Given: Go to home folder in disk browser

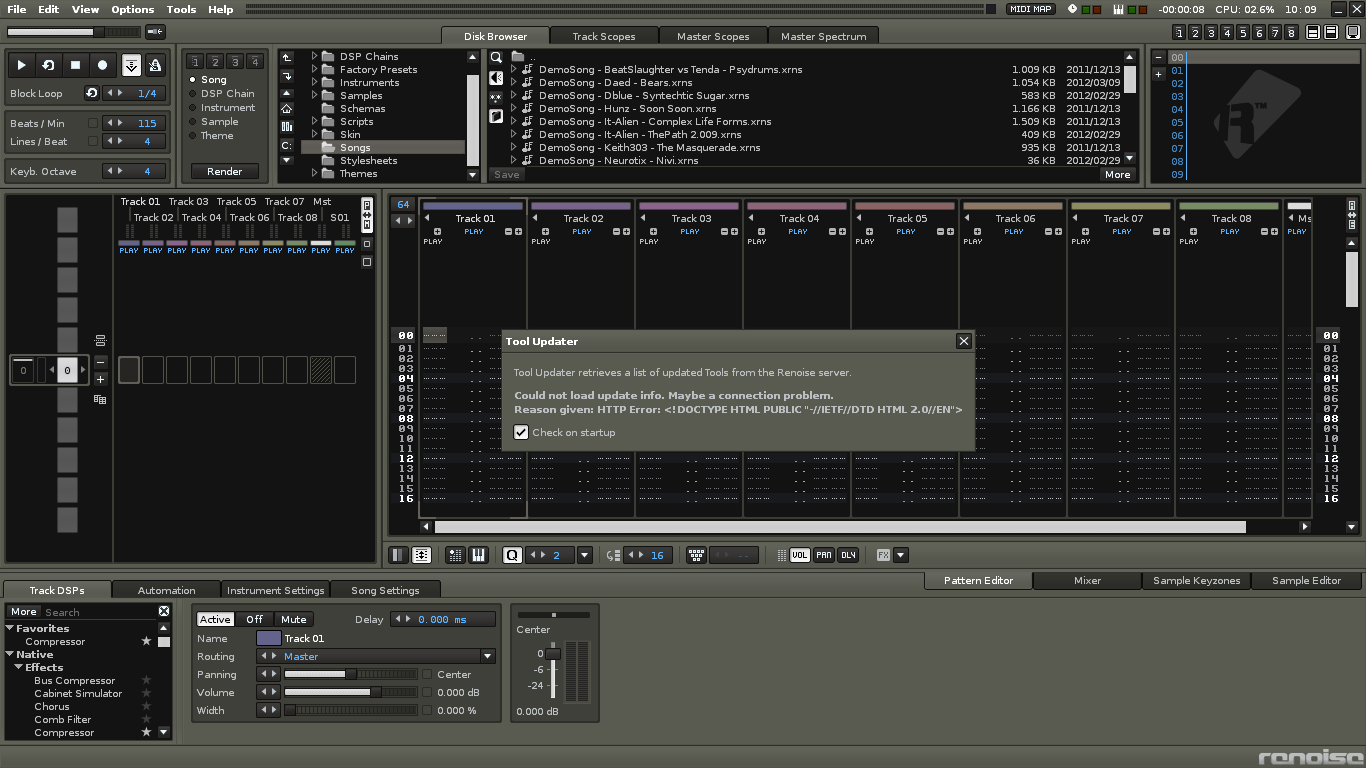Looking at the screenshot, I should [287, 108].
